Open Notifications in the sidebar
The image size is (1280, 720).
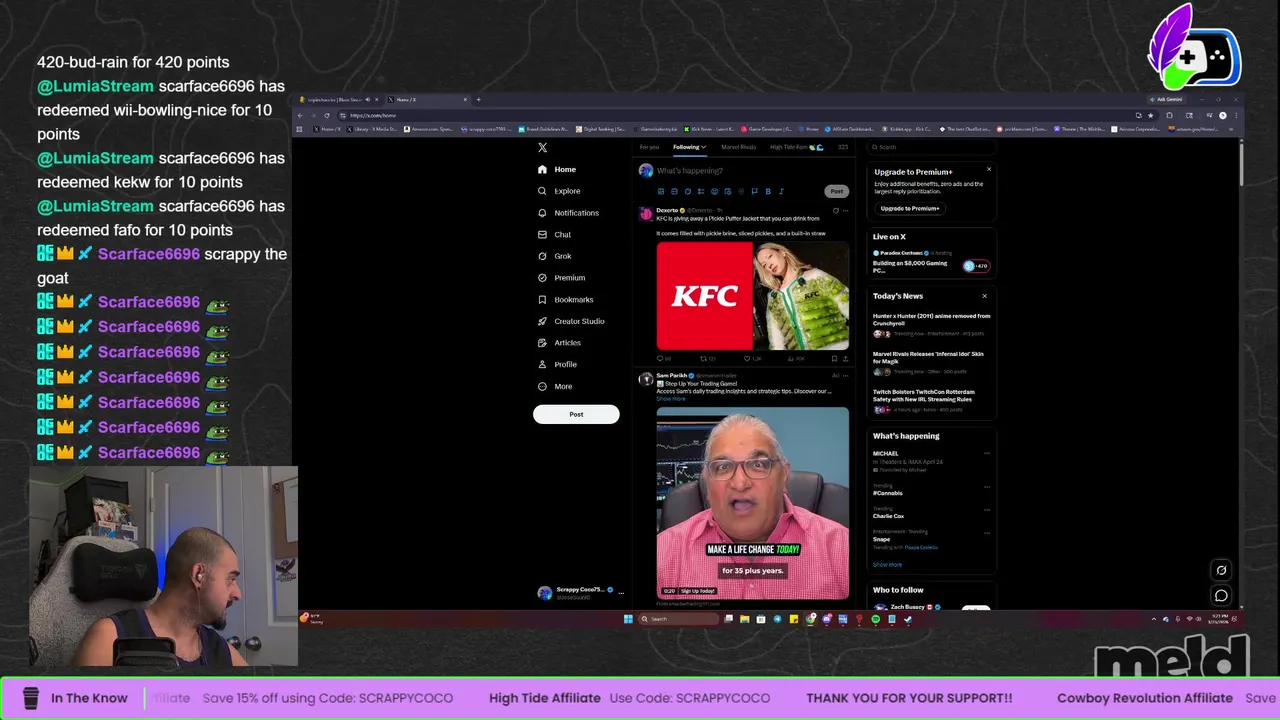(568, 213)
